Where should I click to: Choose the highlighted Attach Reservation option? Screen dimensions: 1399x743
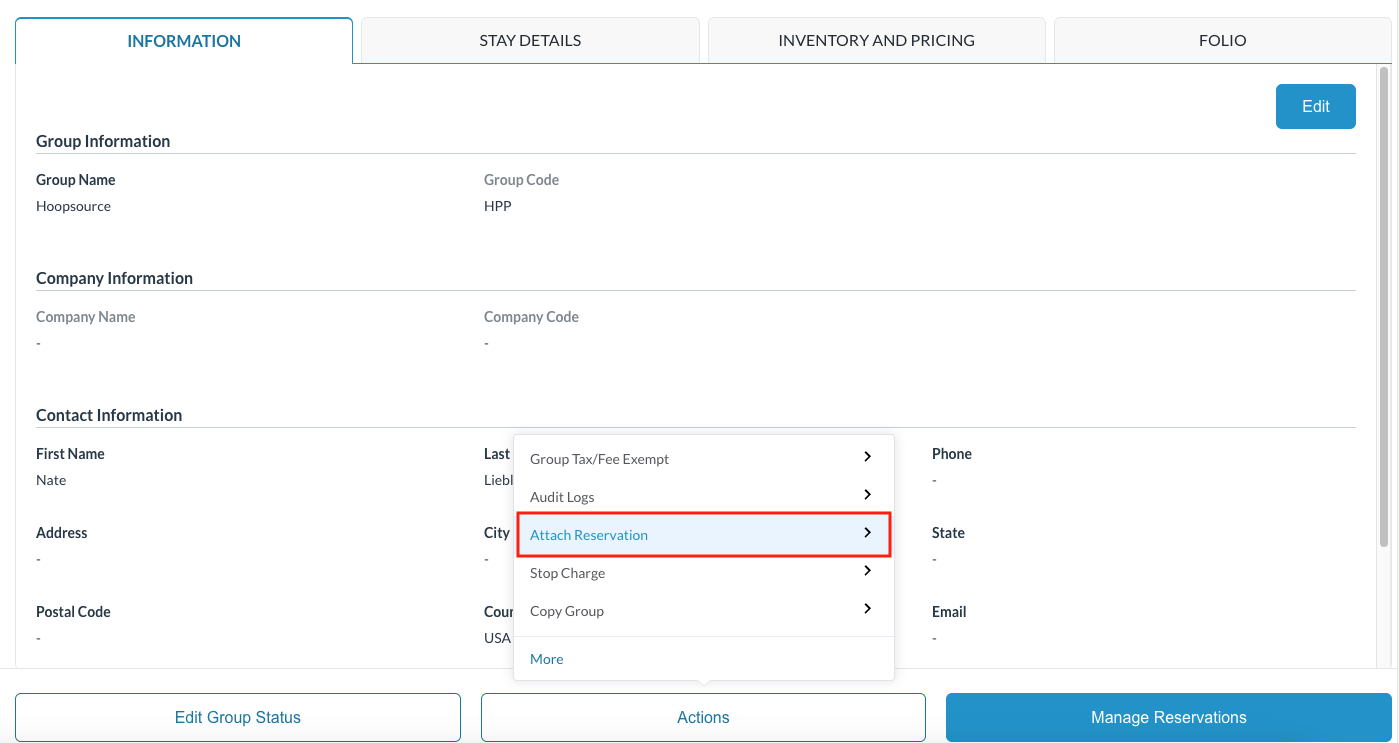[589, 535]
